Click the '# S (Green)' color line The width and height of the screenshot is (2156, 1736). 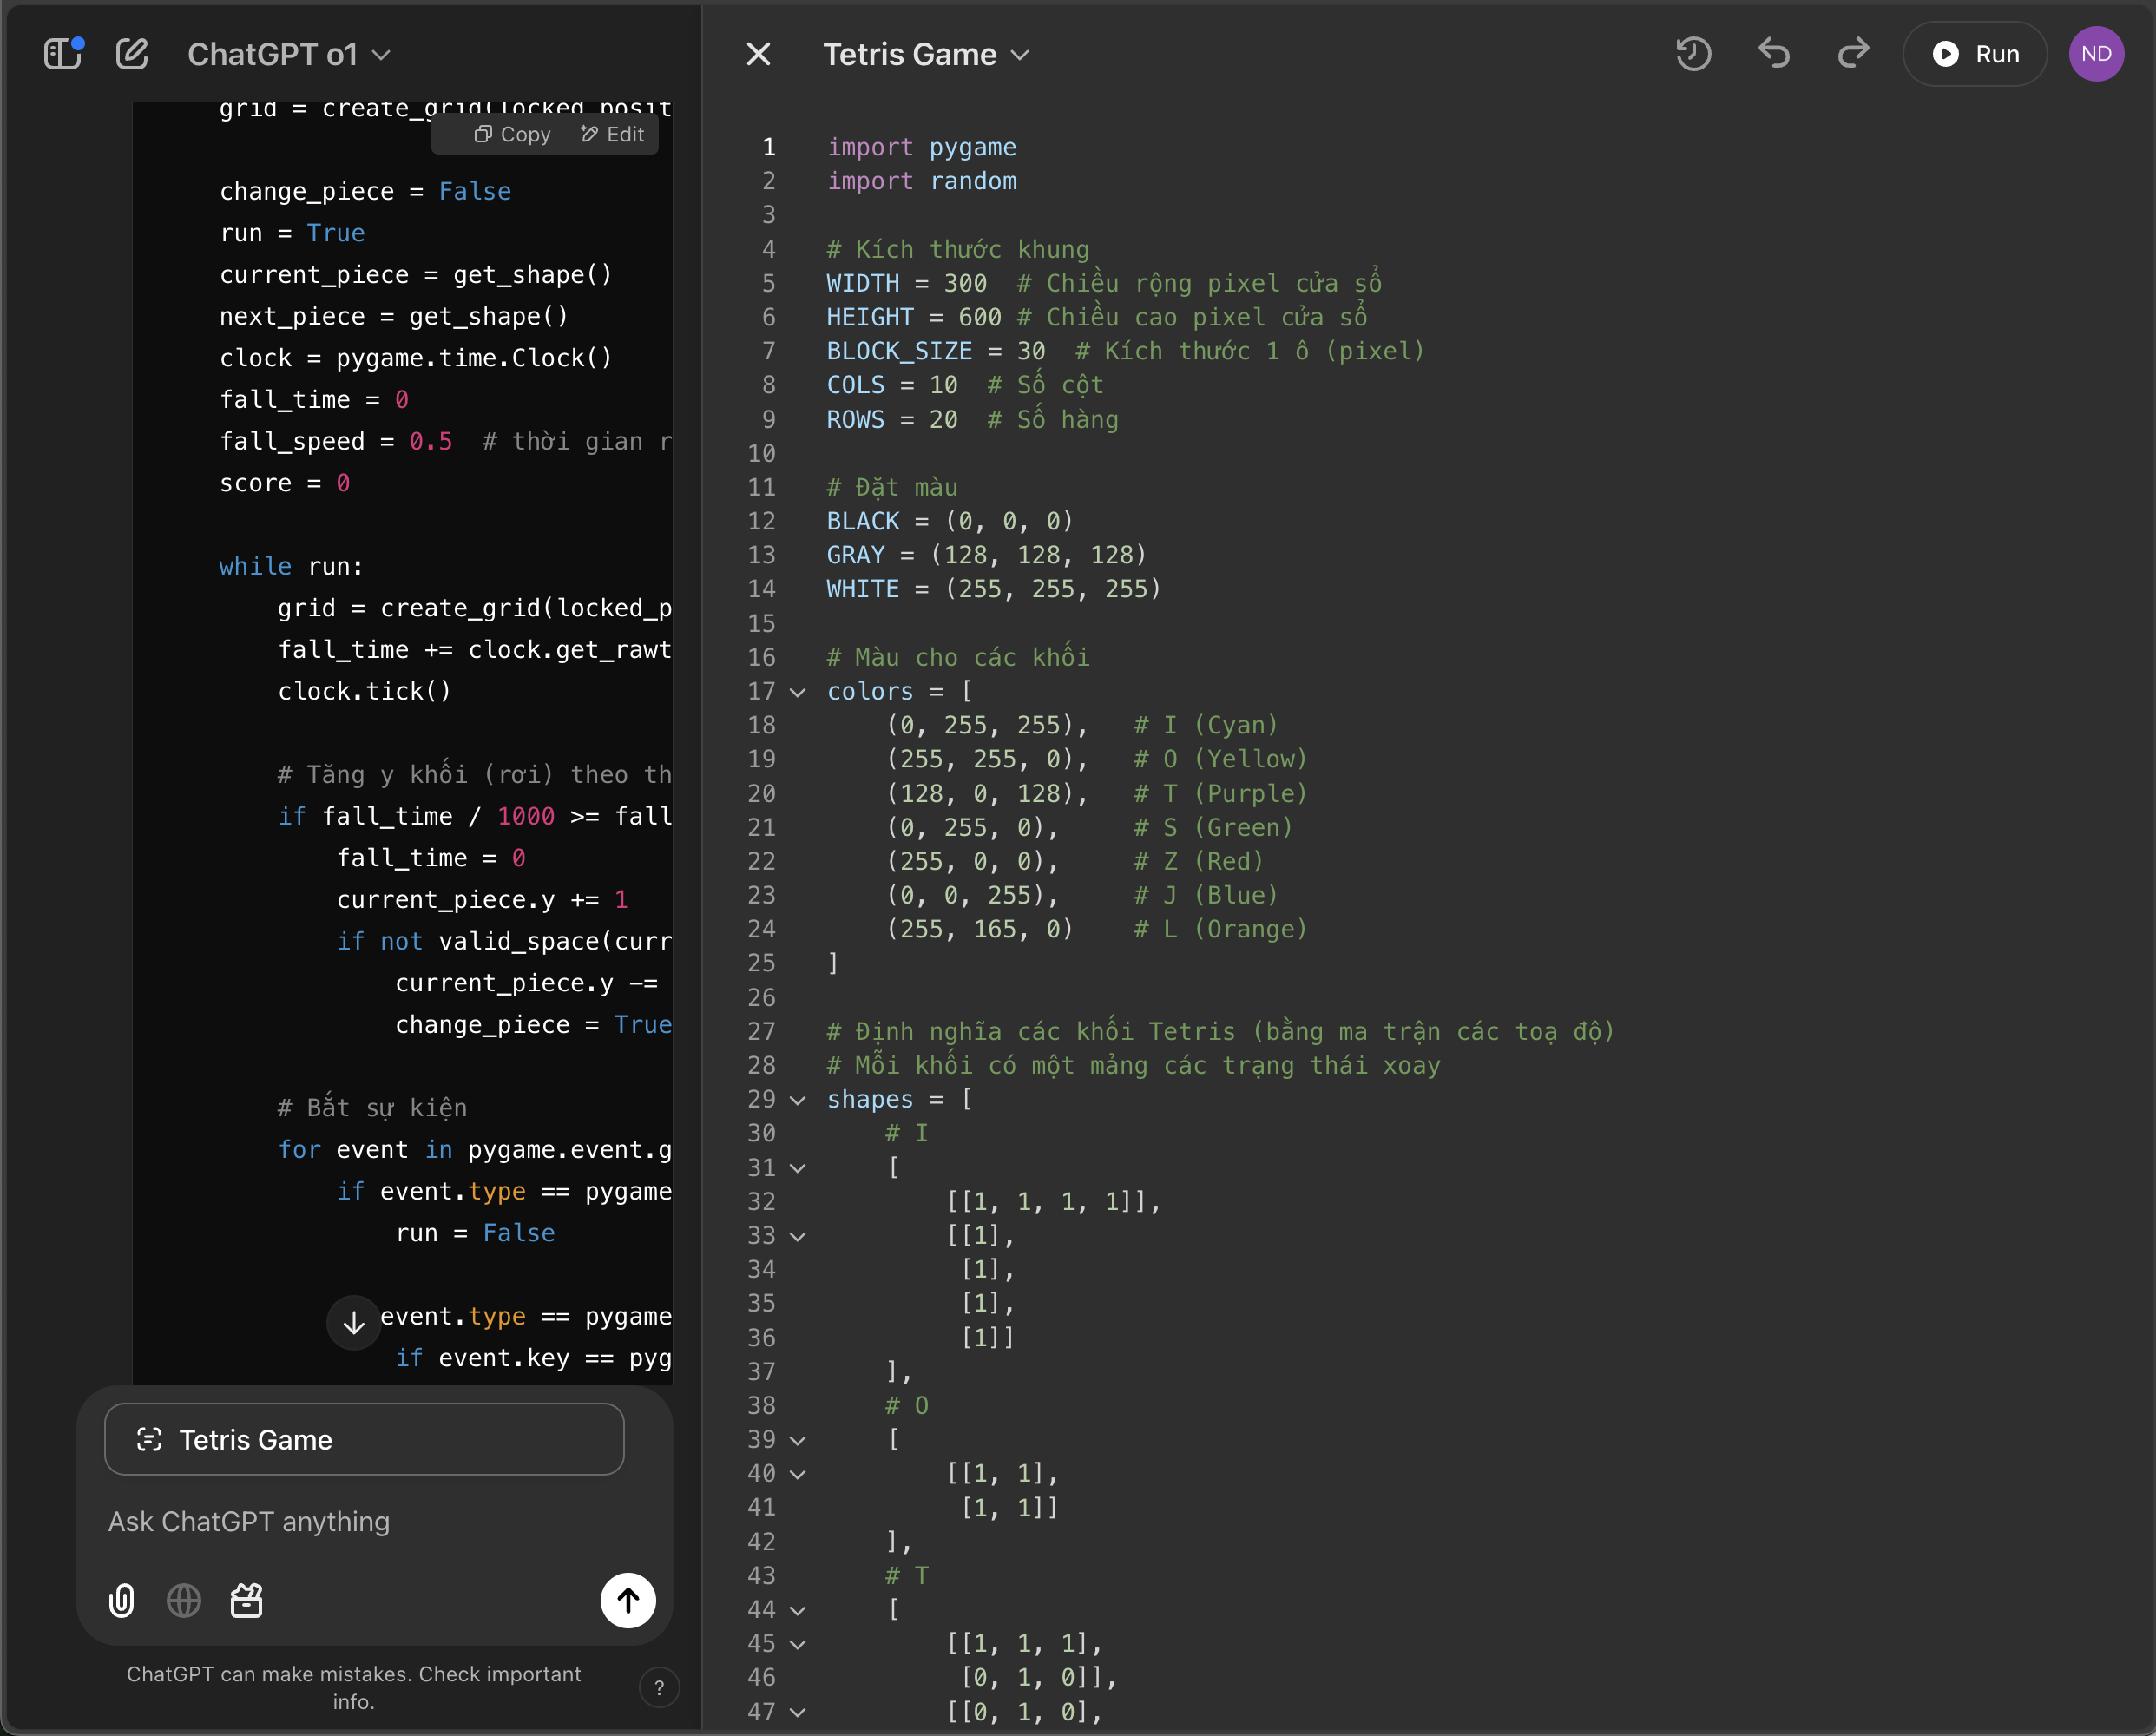tap(1089, 827)
